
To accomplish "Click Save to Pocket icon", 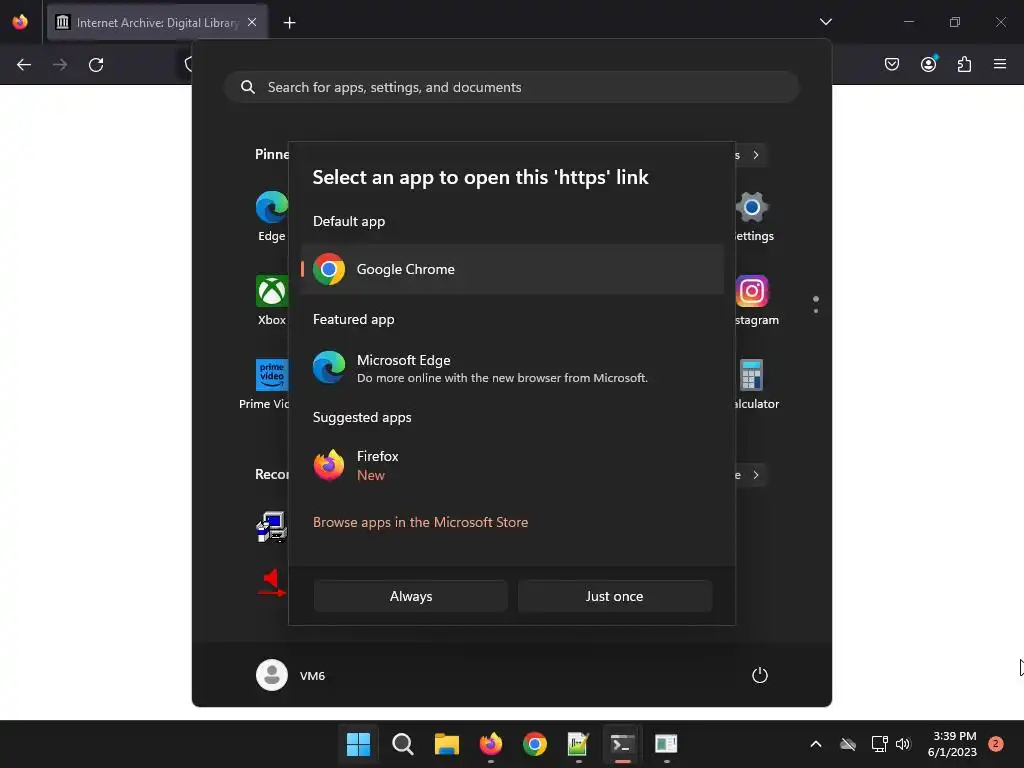I will pyautogui.click(x=891, y=64).
